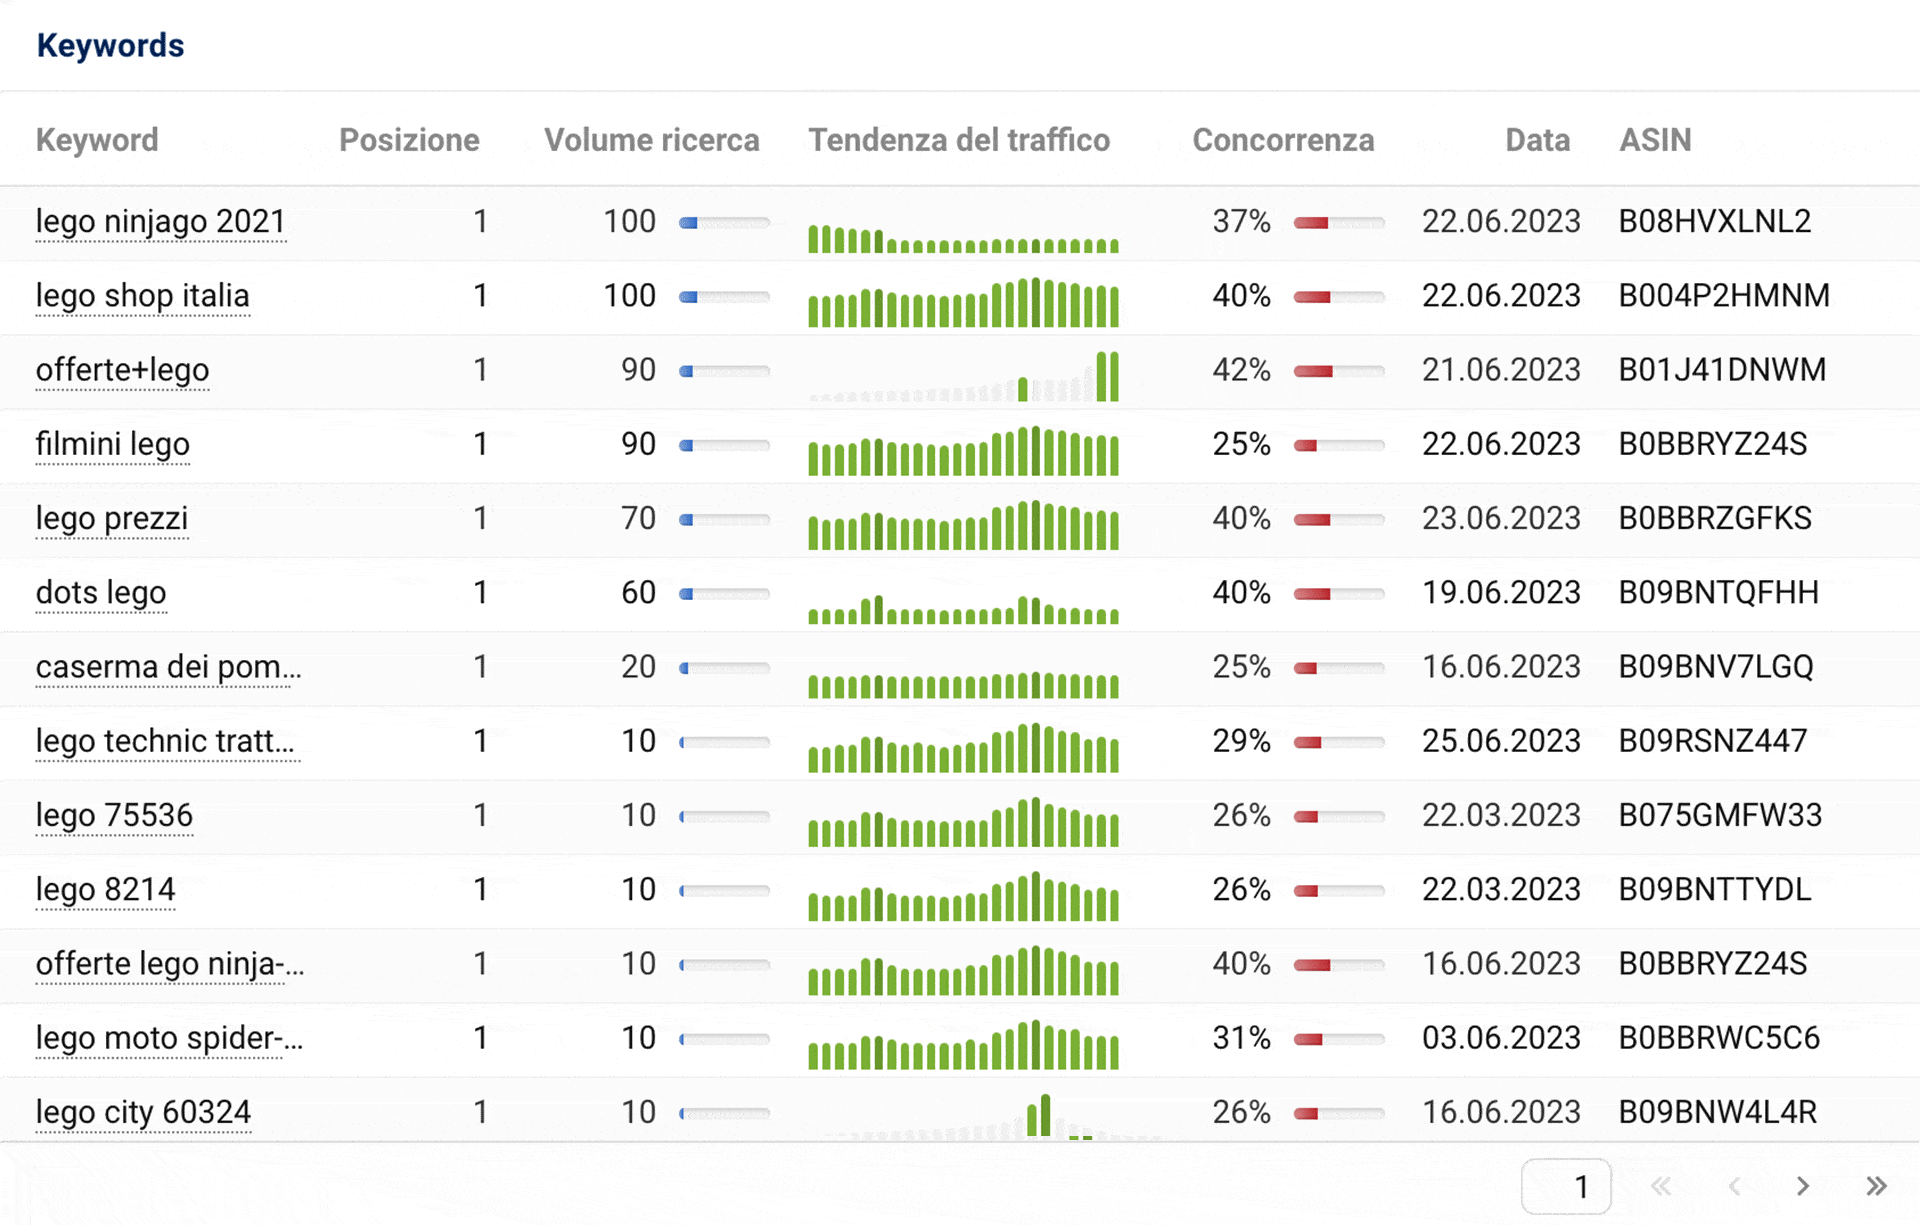Select ASIN B09BNW4L4R
Image resolution: width=1920 pixels, height=1225 pixels.
click(x=1718, y=1112)
